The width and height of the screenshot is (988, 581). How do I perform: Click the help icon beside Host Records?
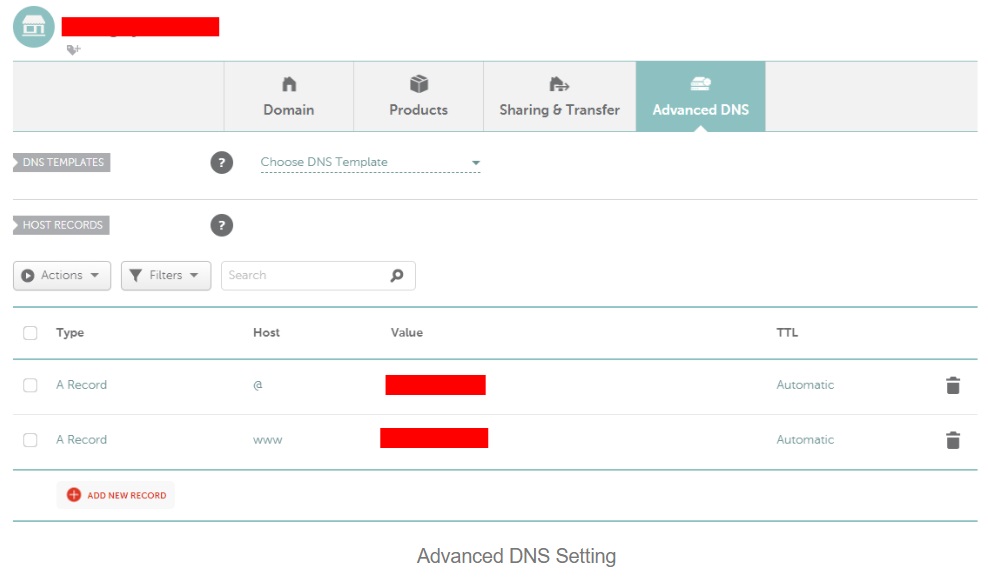[x=221, y=225]
